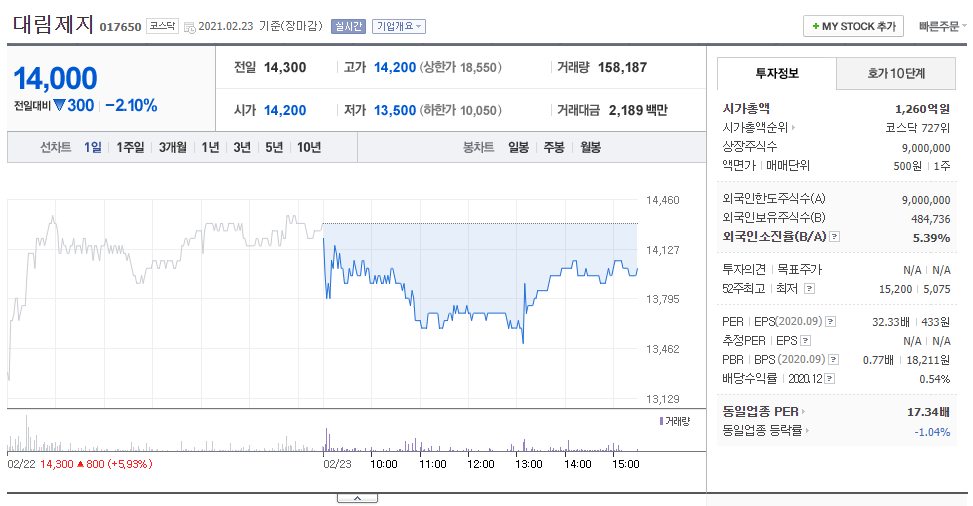Click the 13:00 time axis label
The width and height of the screenshot is (973, 506).
tap(529, 464)
